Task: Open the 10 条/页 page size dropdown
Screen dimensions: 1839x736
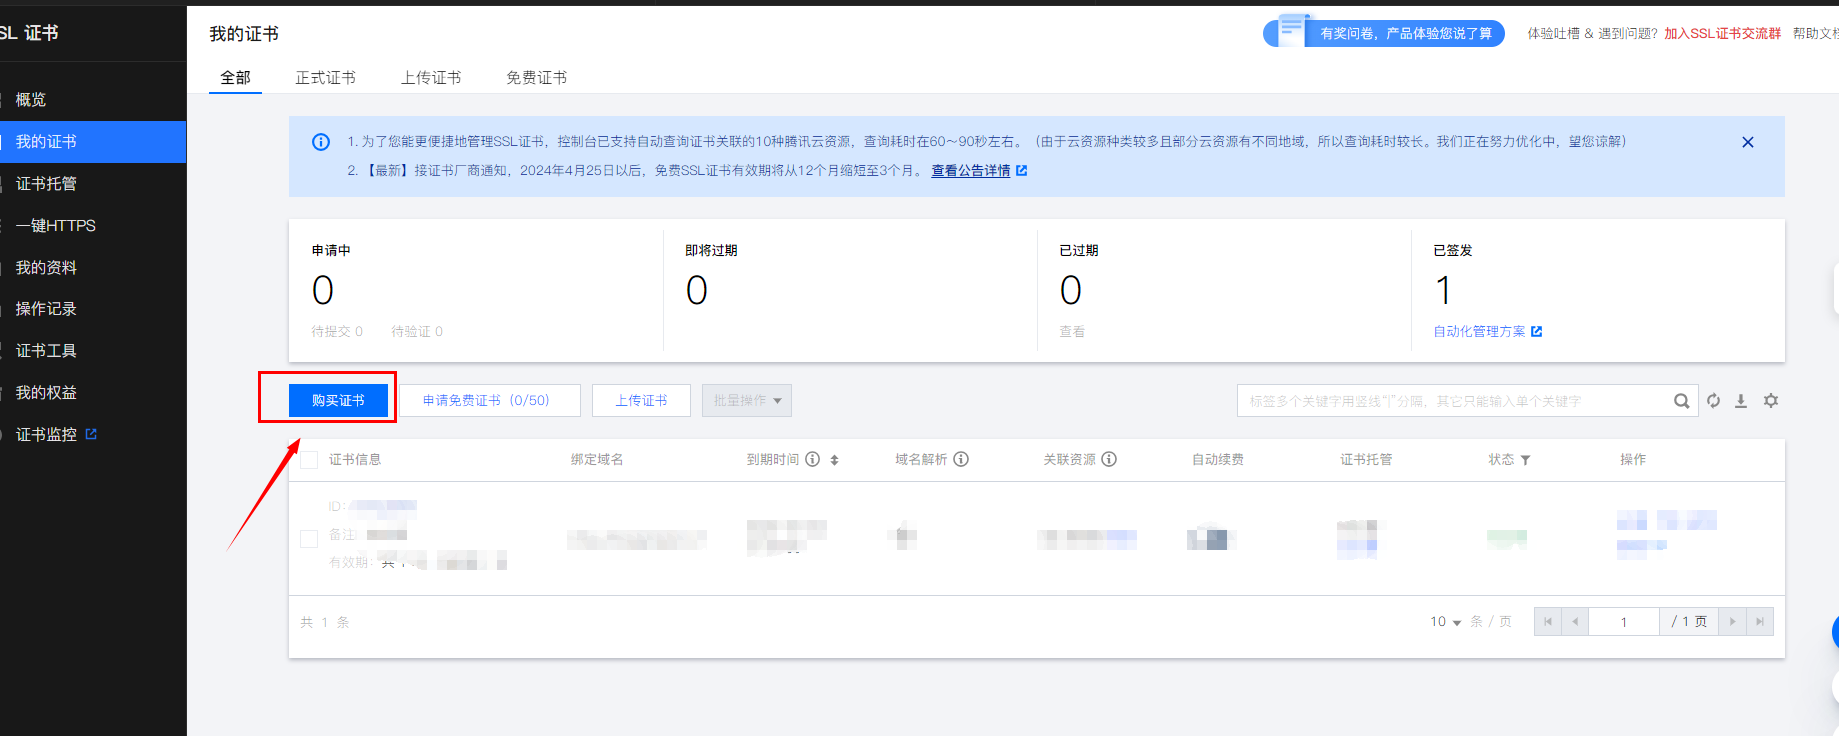Action: [1446, 622]
